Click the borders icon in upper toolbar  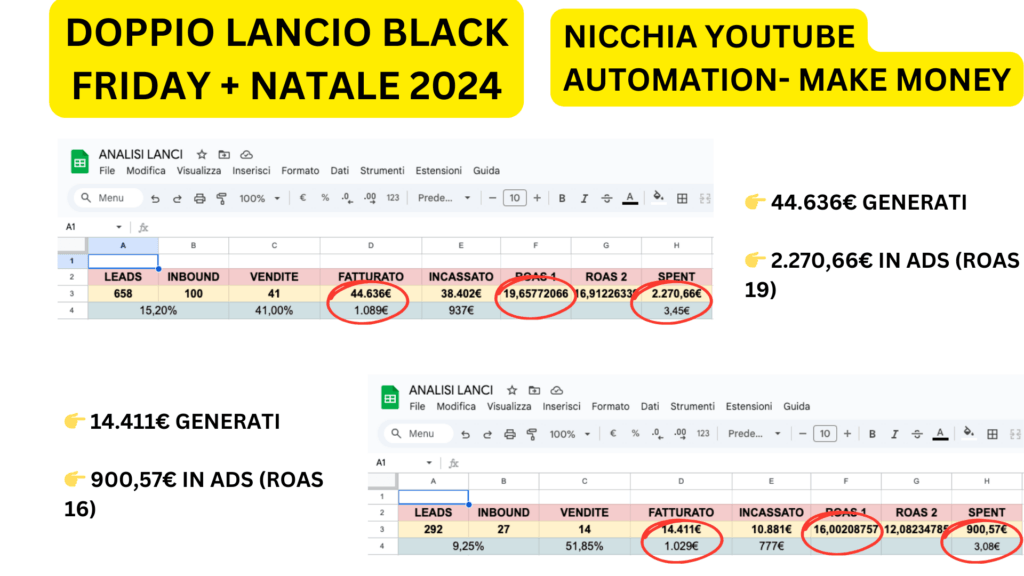click(x=682, y=199)
